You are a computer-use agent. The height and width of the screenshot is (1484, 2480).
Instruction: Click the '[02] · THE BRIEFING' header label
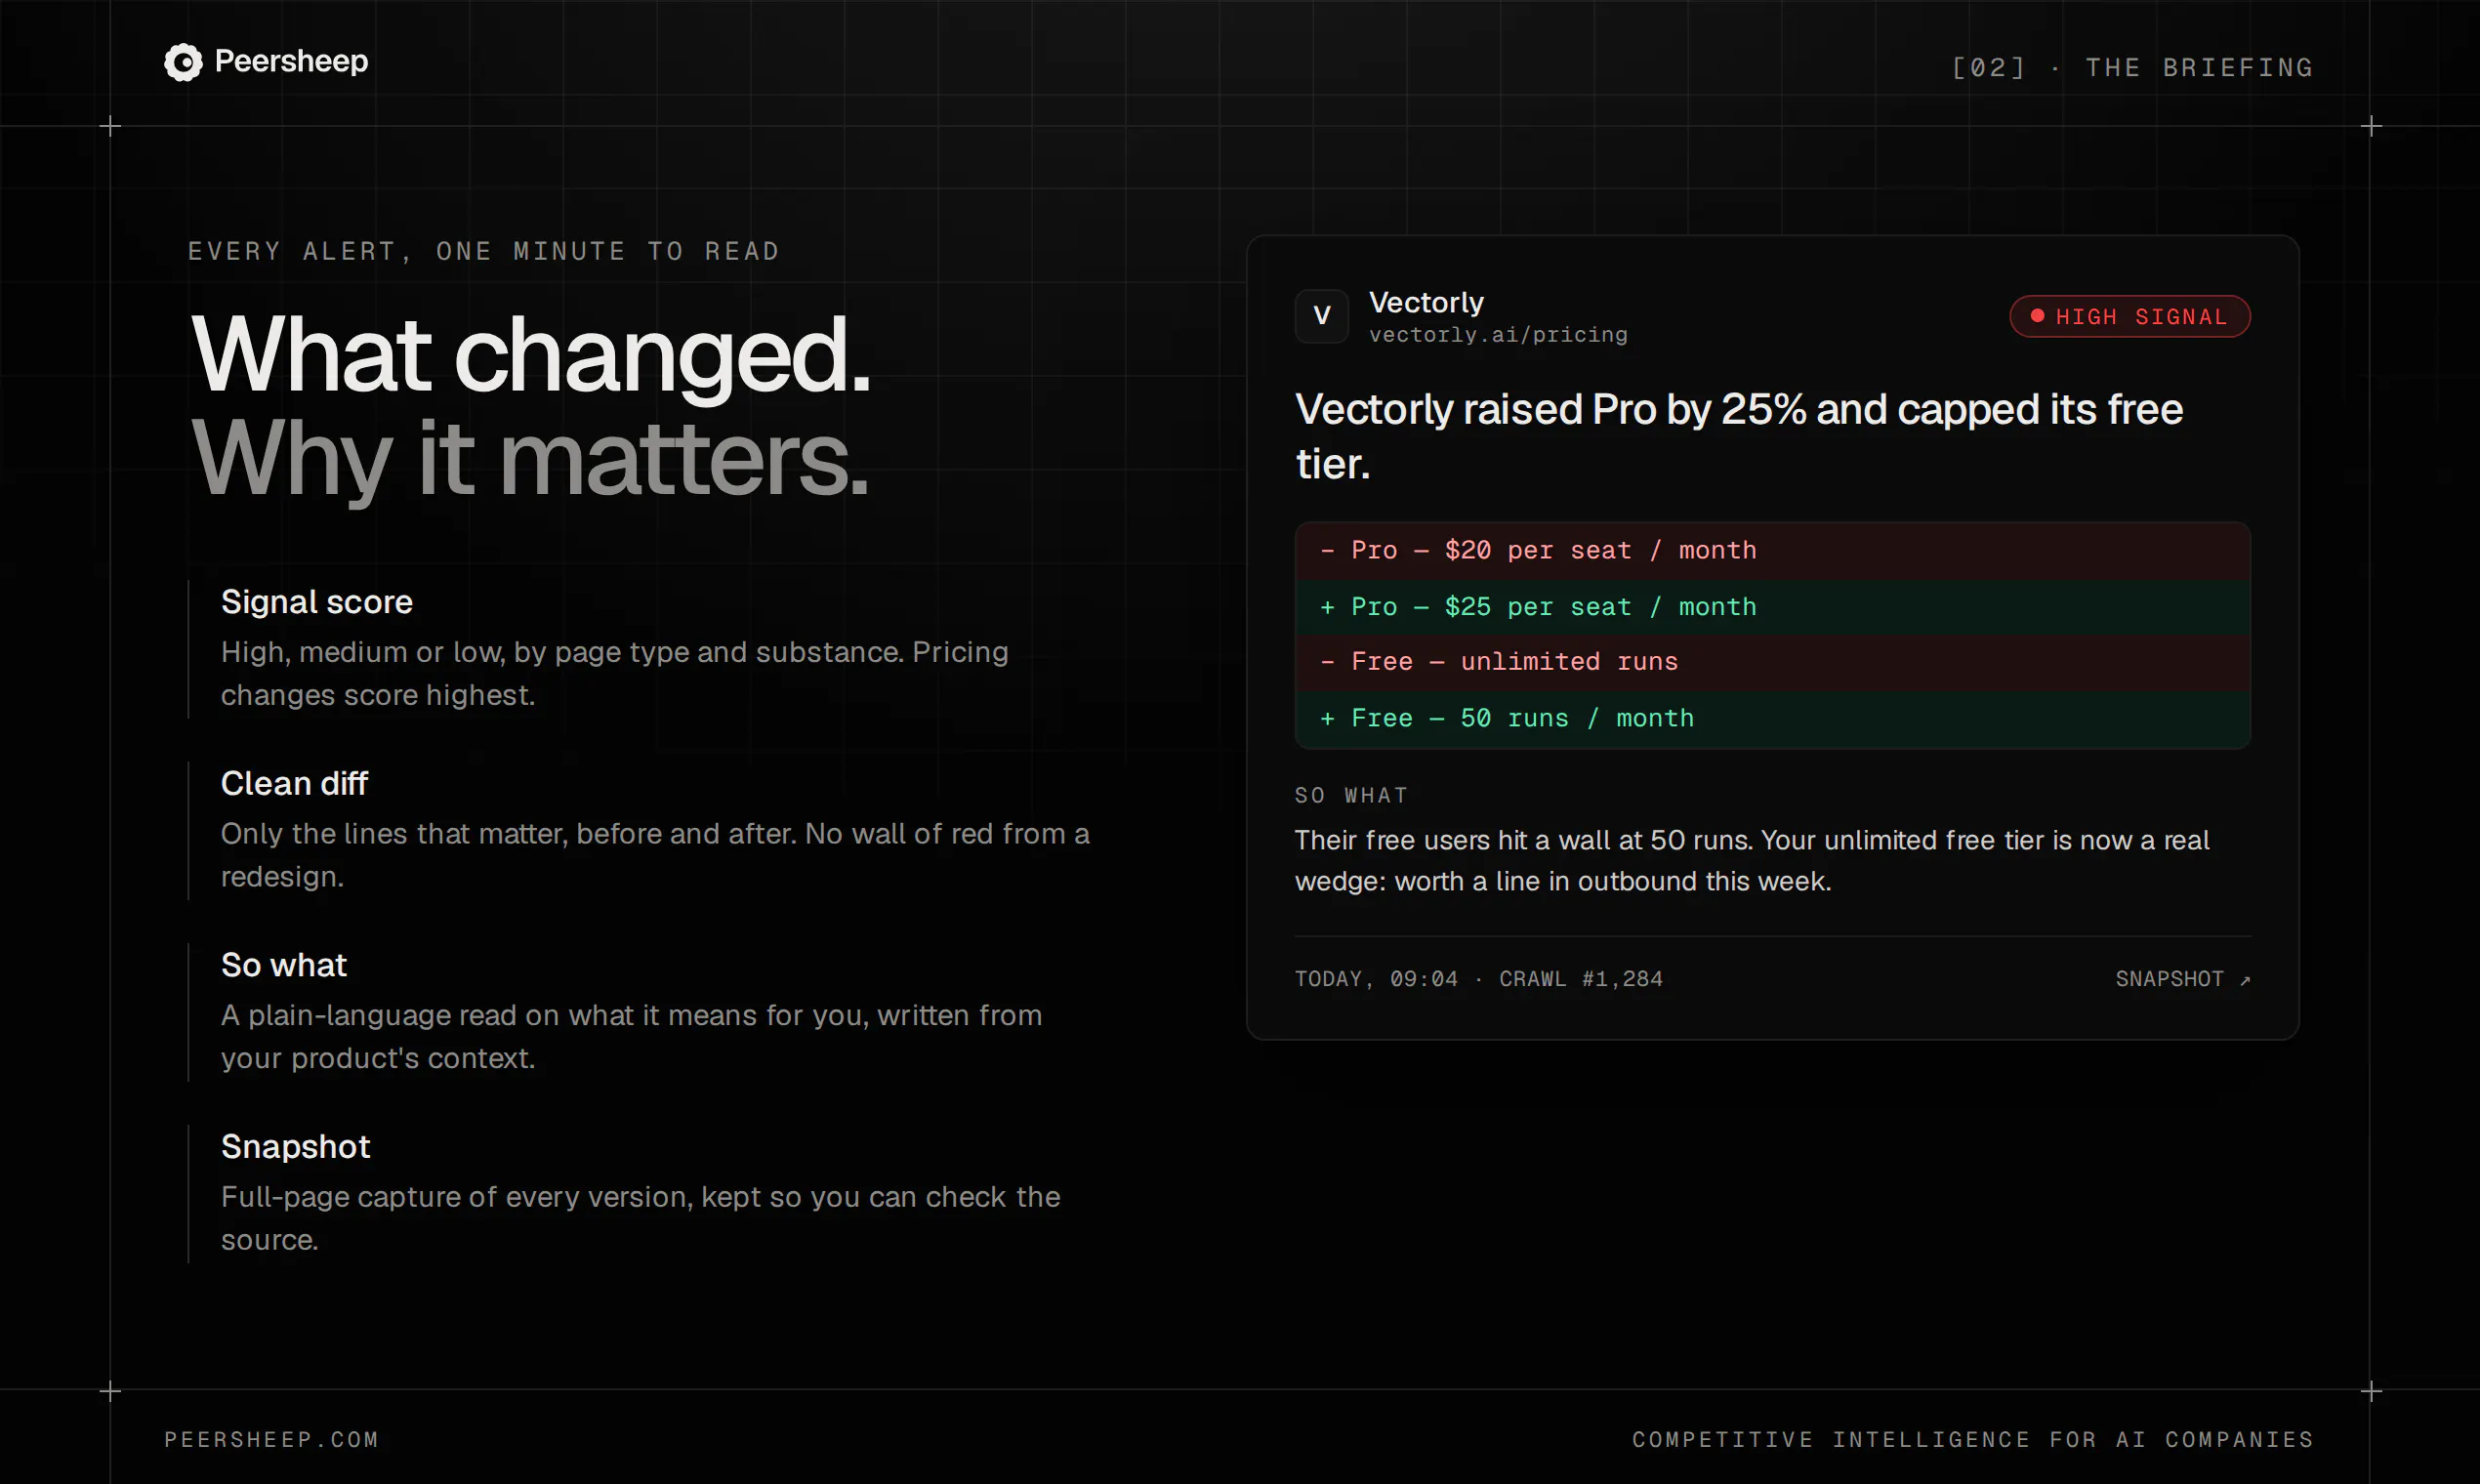click(x=2132, y=67)
